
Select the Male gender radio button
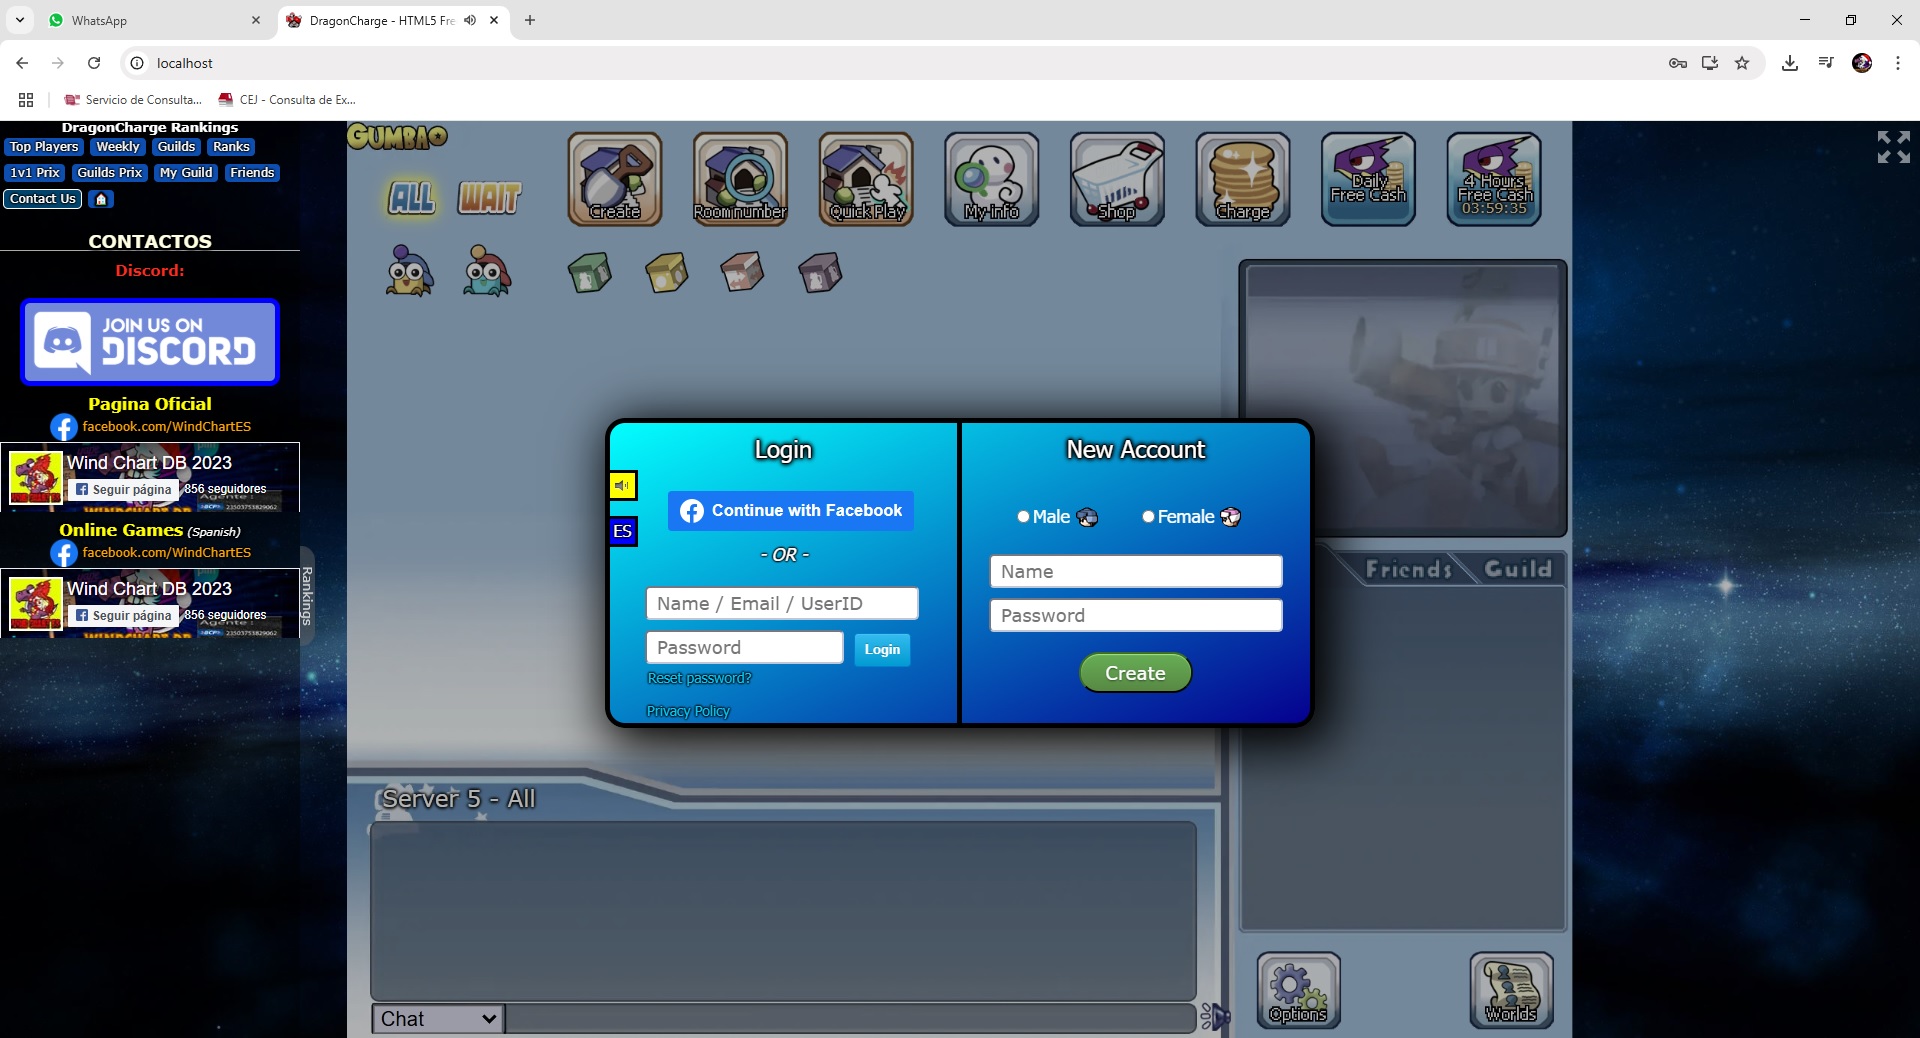tap(1023, 517)
